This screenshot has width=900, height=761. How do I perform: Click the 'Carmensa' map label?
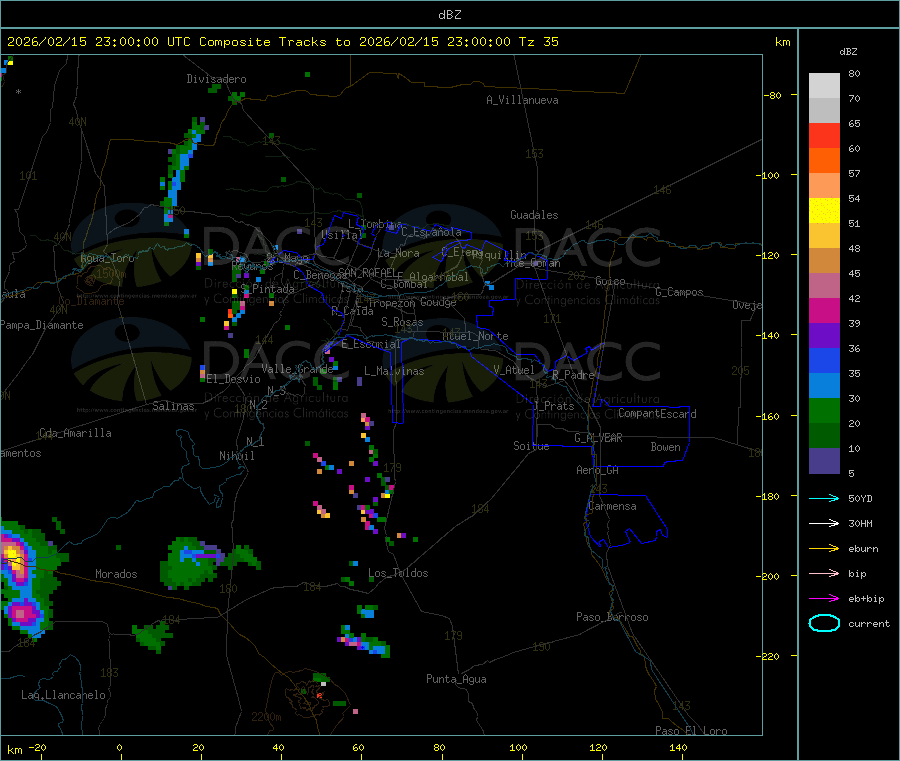coord(612,506)
